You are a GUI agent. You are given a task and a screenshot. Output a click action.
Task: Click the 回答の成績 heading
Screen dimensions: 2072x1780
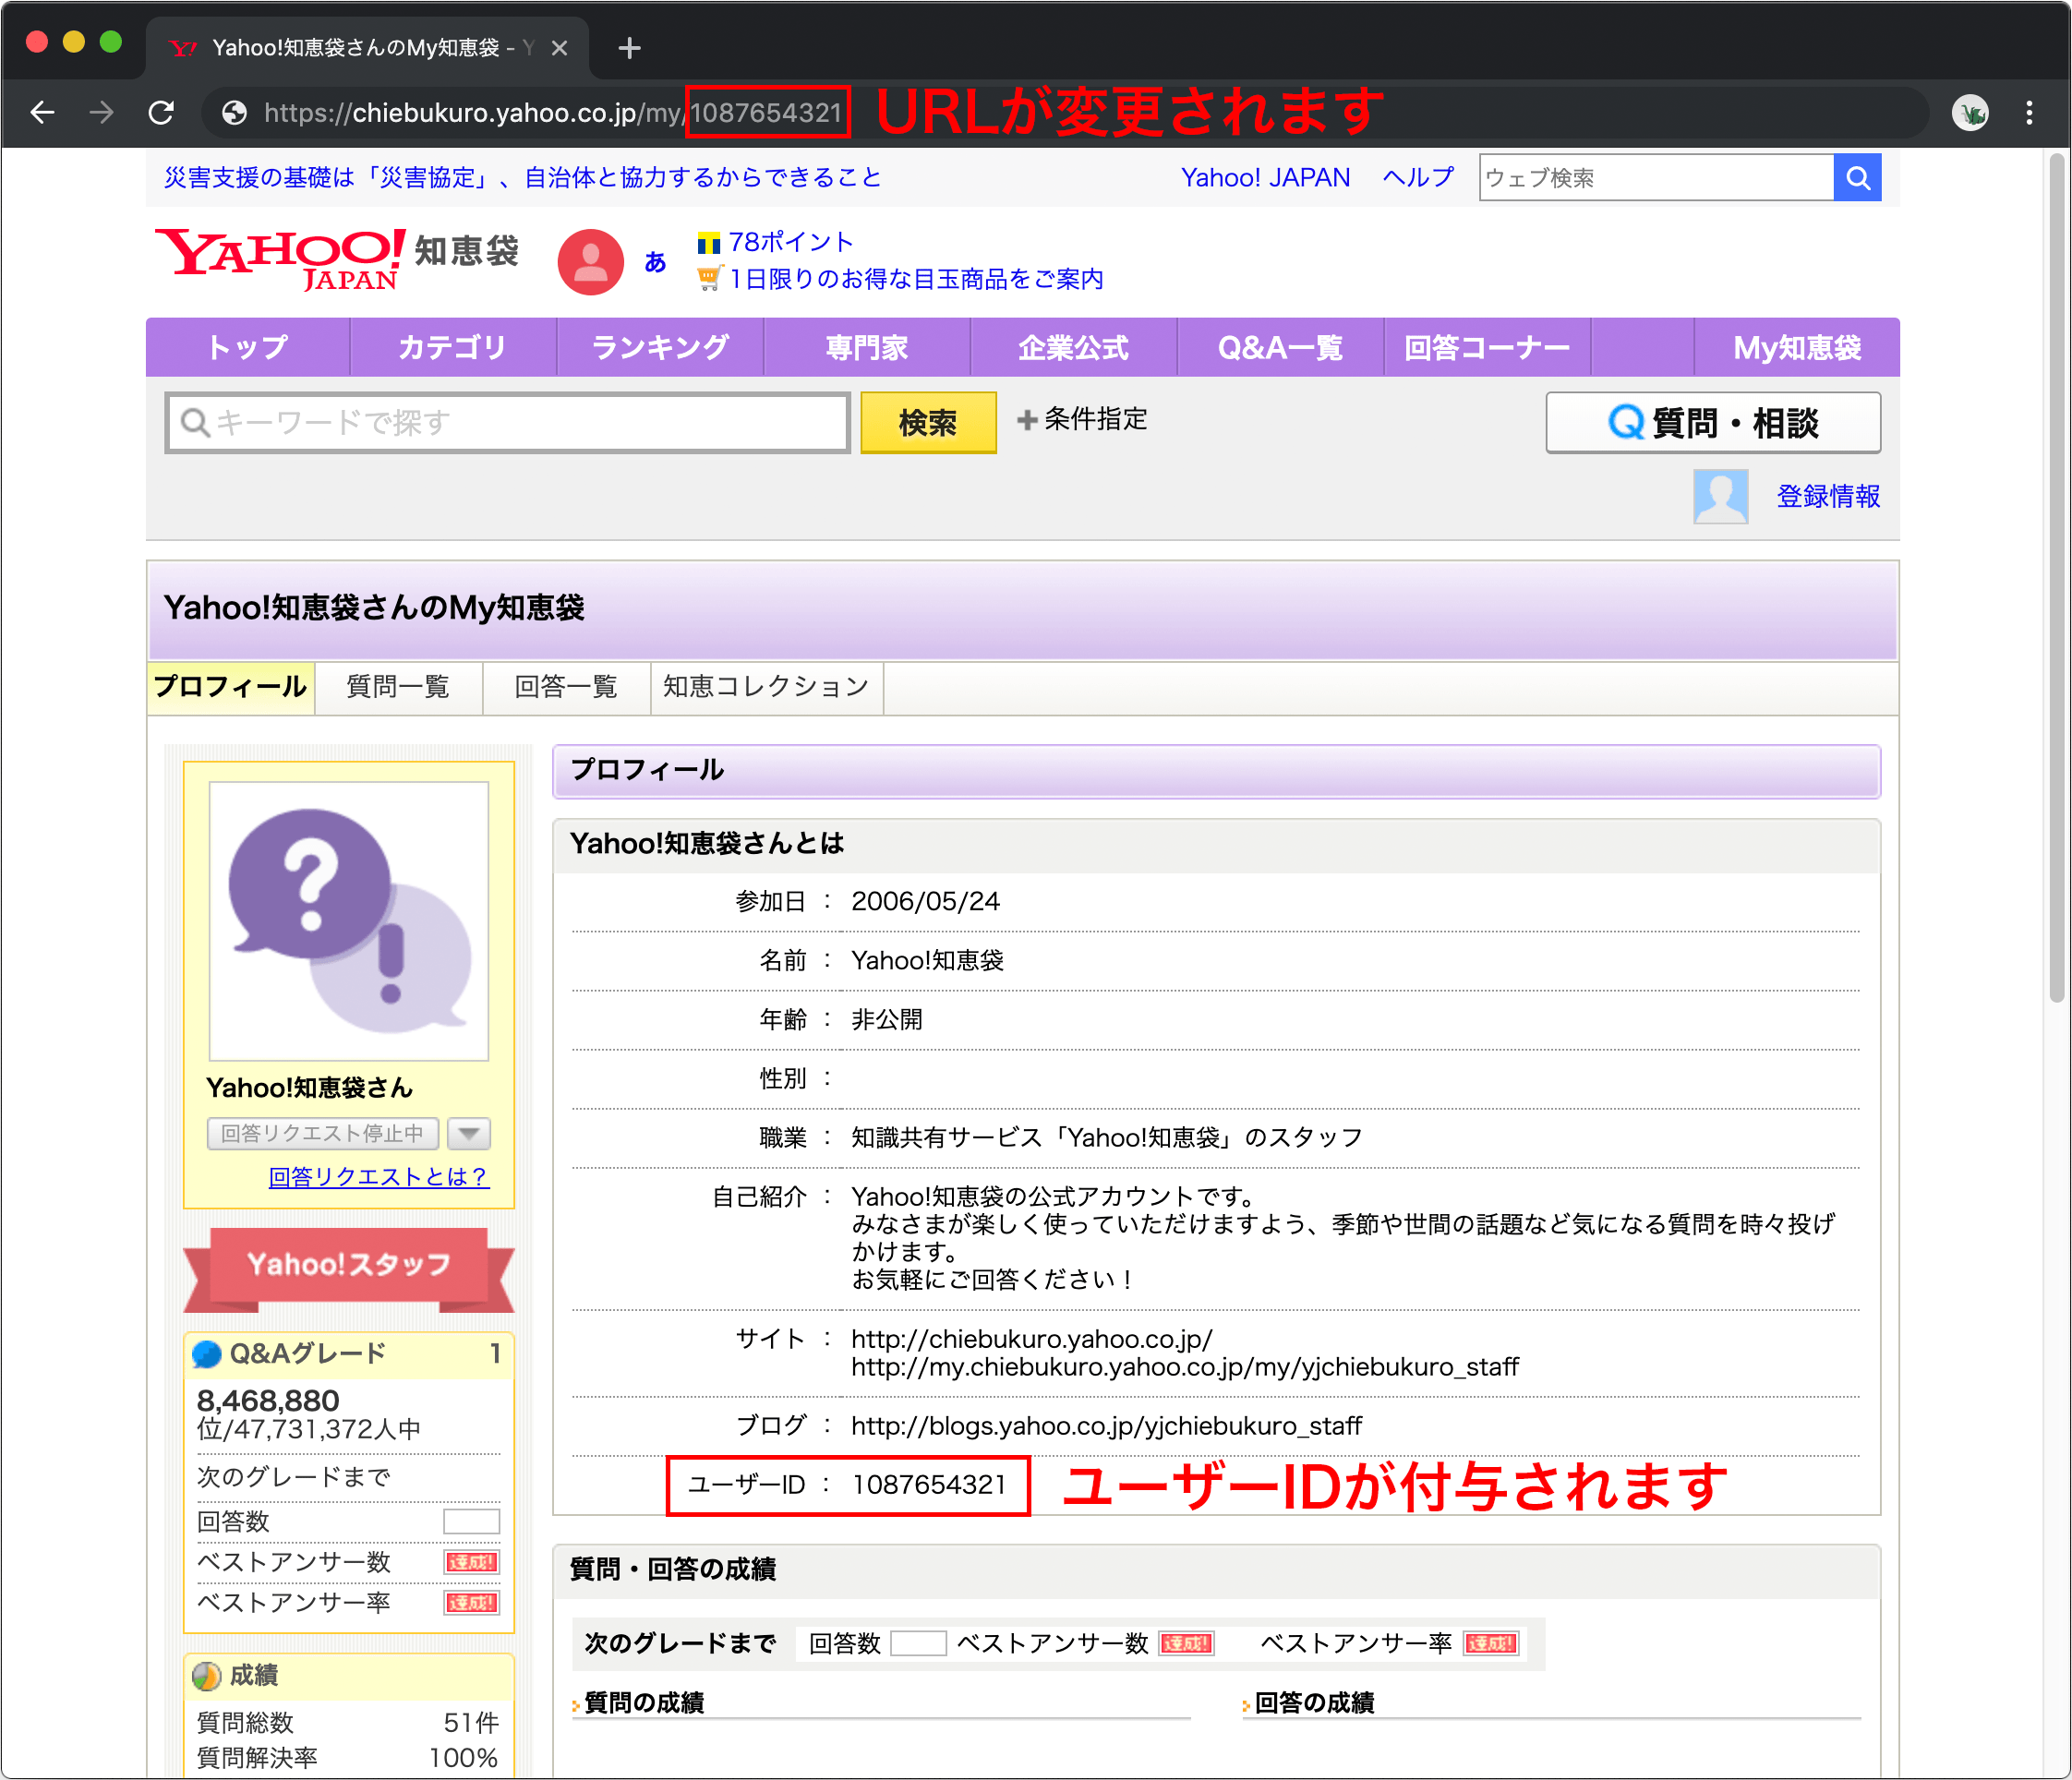(x=1314, y=1703)
